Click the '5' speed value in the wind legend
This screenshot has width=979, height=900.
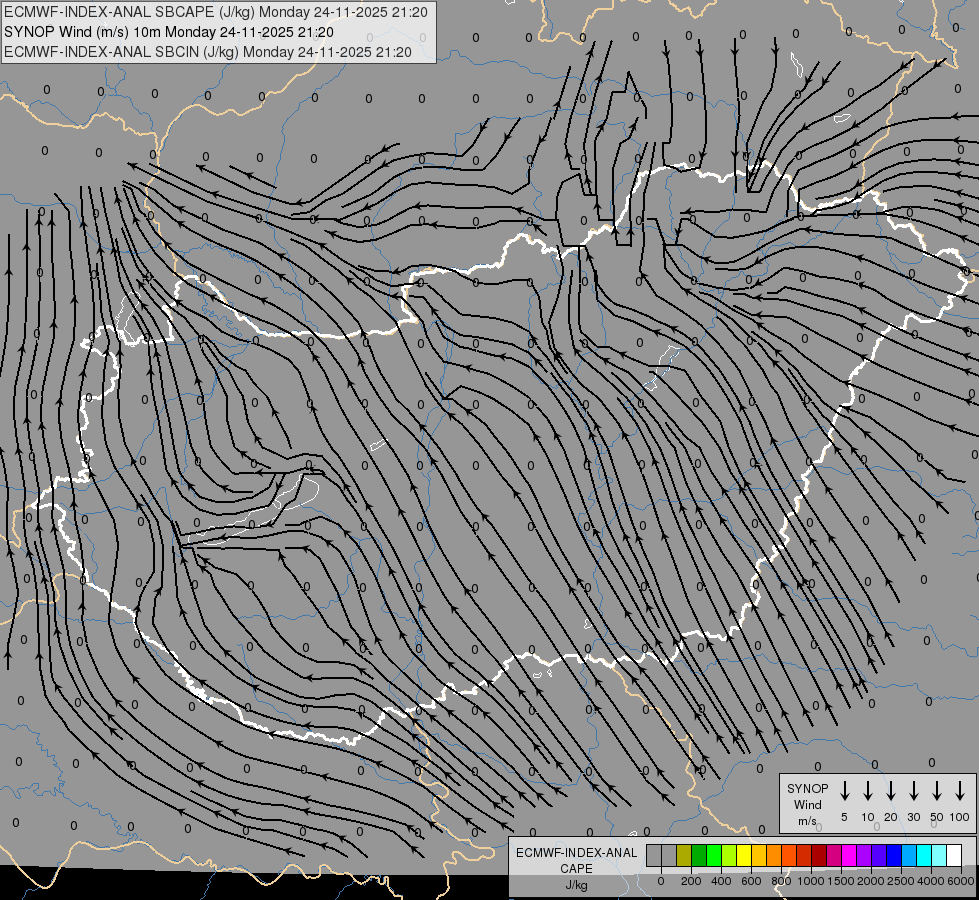pos(844,817)
